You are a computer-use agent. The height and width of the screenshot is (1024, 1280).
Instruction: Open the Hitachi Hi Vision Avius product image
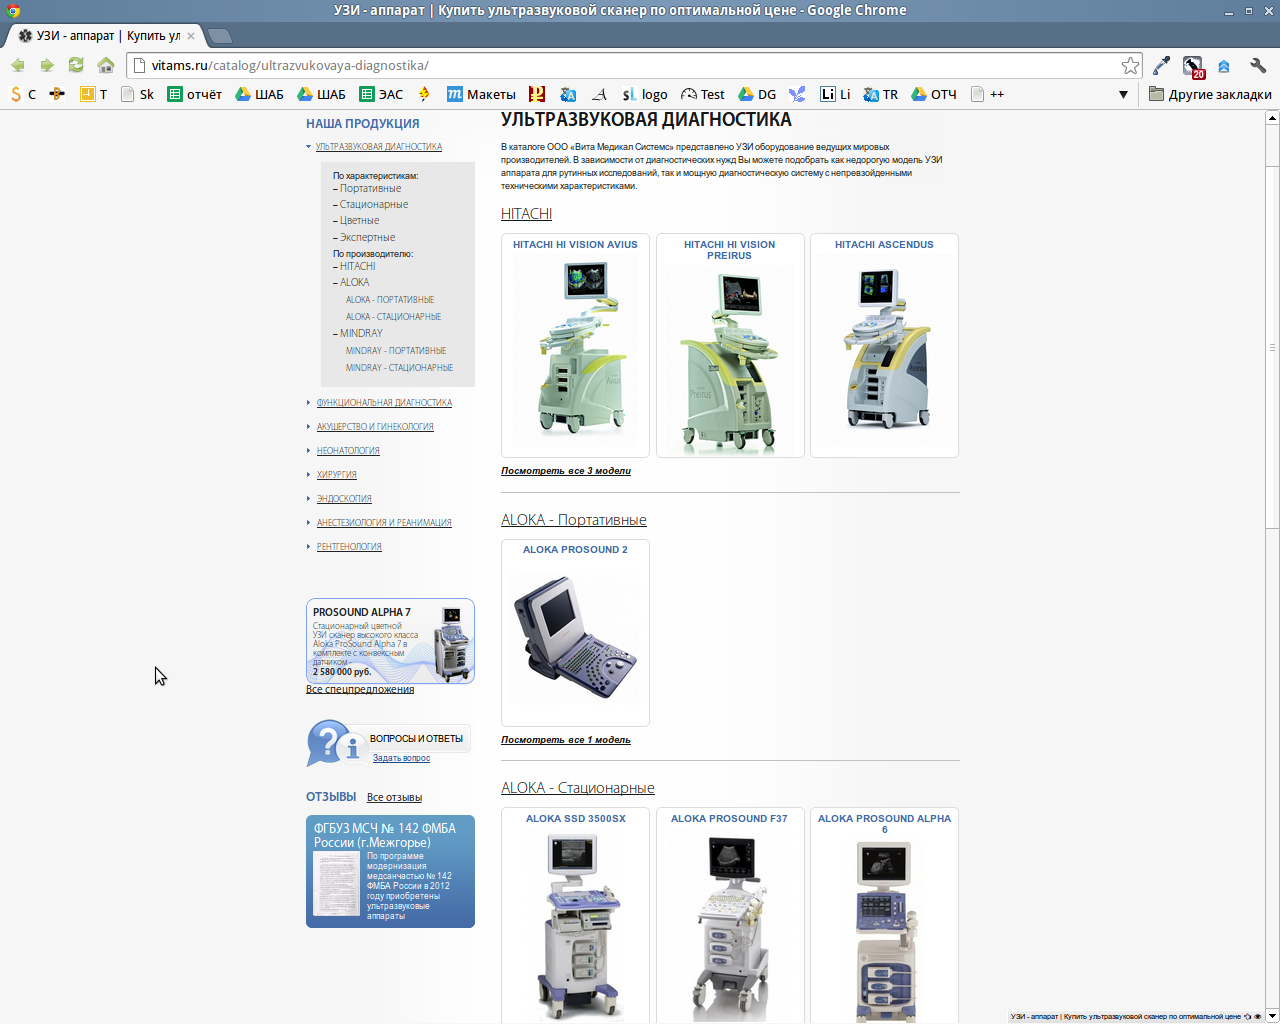point(575,351)
